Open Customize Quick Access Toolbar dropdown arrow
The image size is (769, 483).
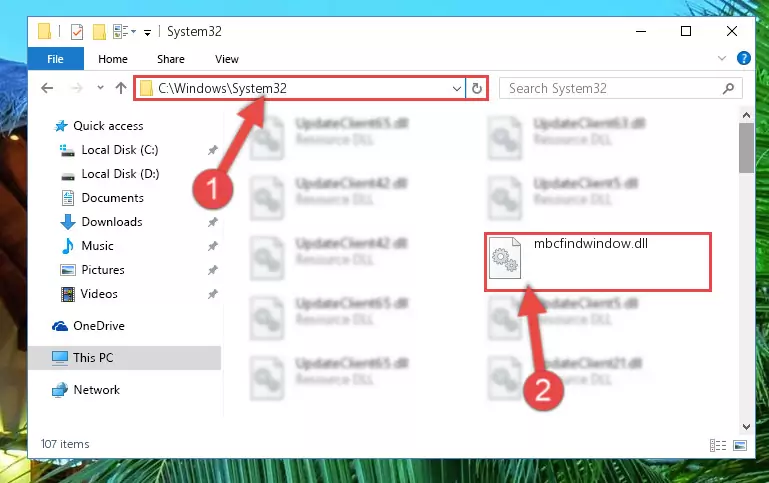[147, 33]
